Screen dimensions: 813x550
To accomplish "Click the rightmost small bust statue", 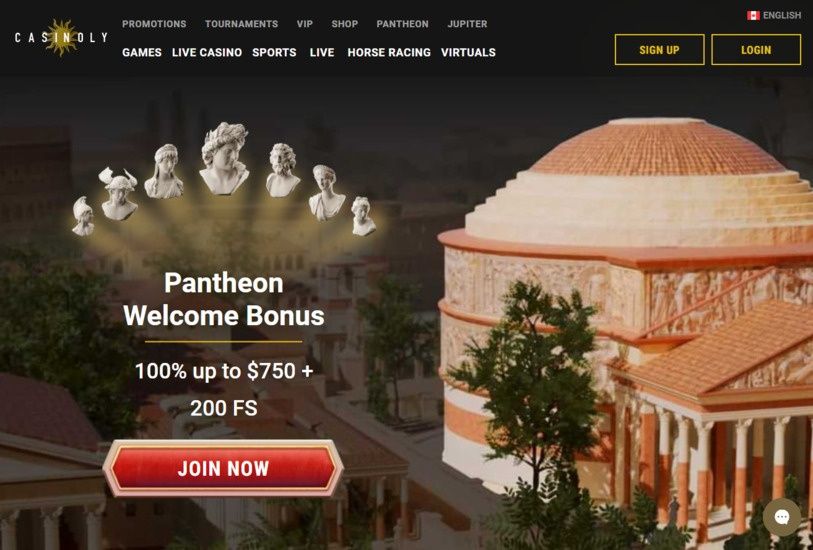I will (363, 216).
